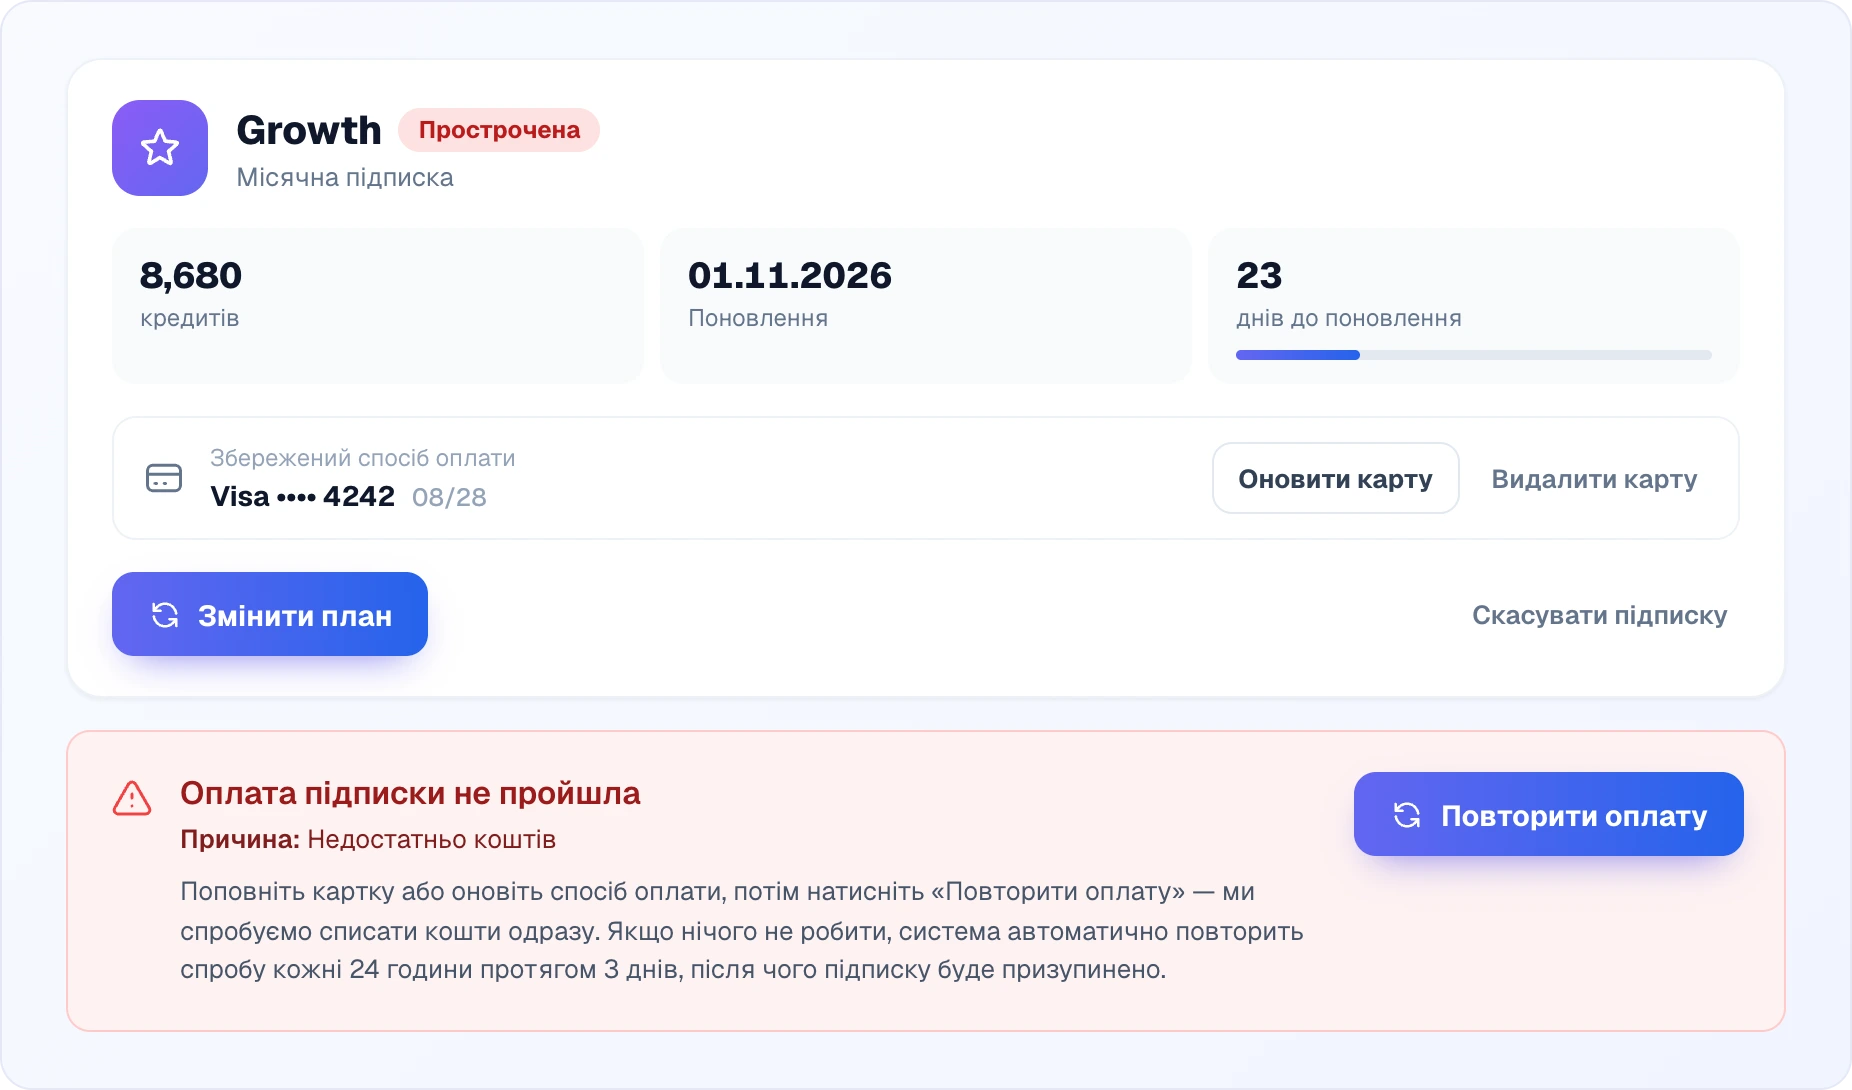Click «Видалити карту» link
The width and height of the screenshot is (1852, 1090).
tap(1594, 479)
